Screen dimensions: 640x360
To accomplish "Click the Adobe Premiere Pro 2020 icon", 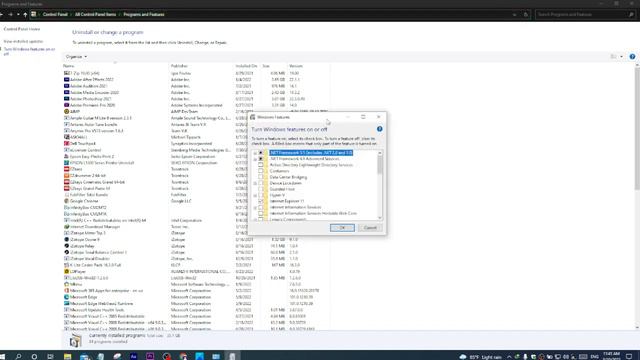I will [67, 105].
